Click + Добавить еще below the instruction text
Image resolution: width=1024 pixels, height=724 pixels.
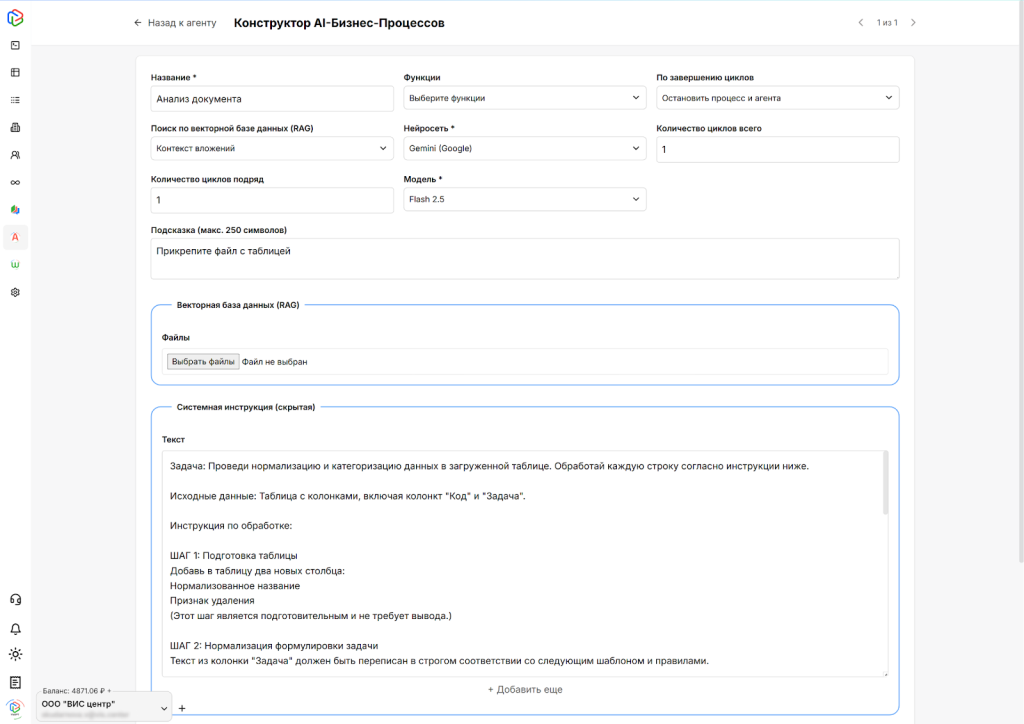525,690
